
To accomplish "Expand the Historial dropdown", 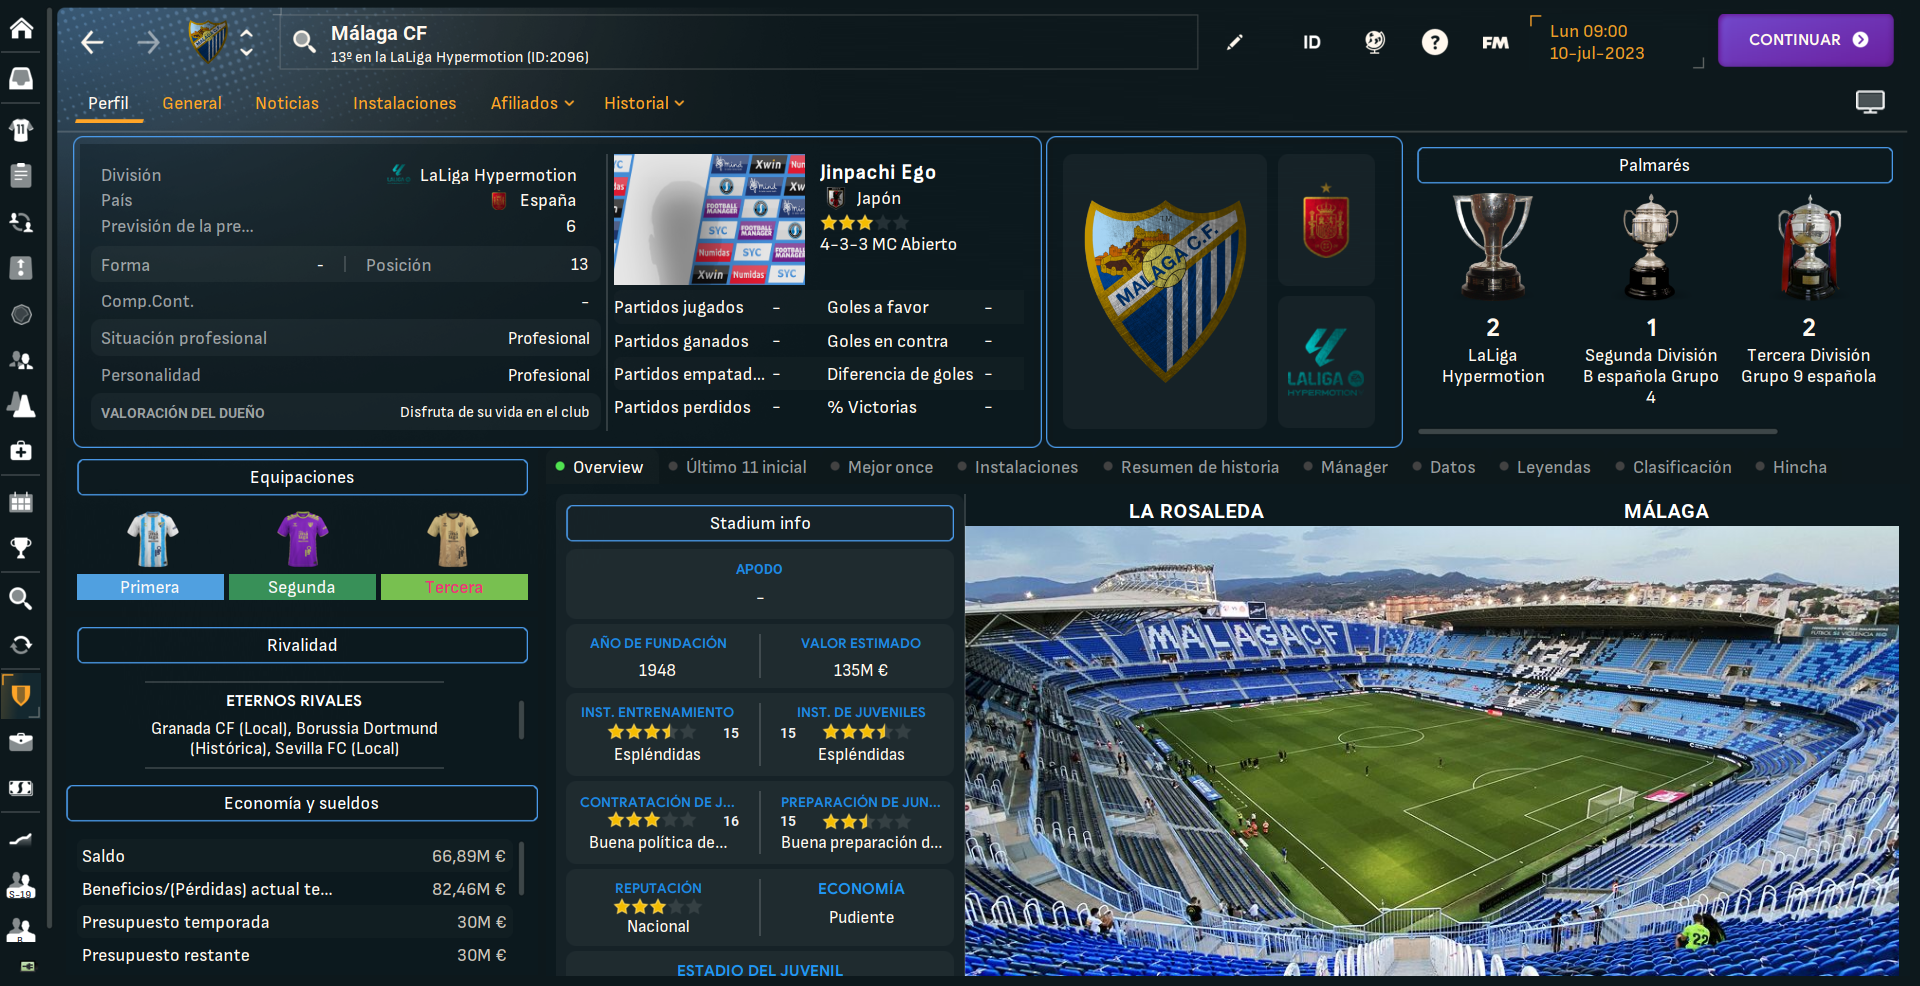I will click(x=644, y=103).
